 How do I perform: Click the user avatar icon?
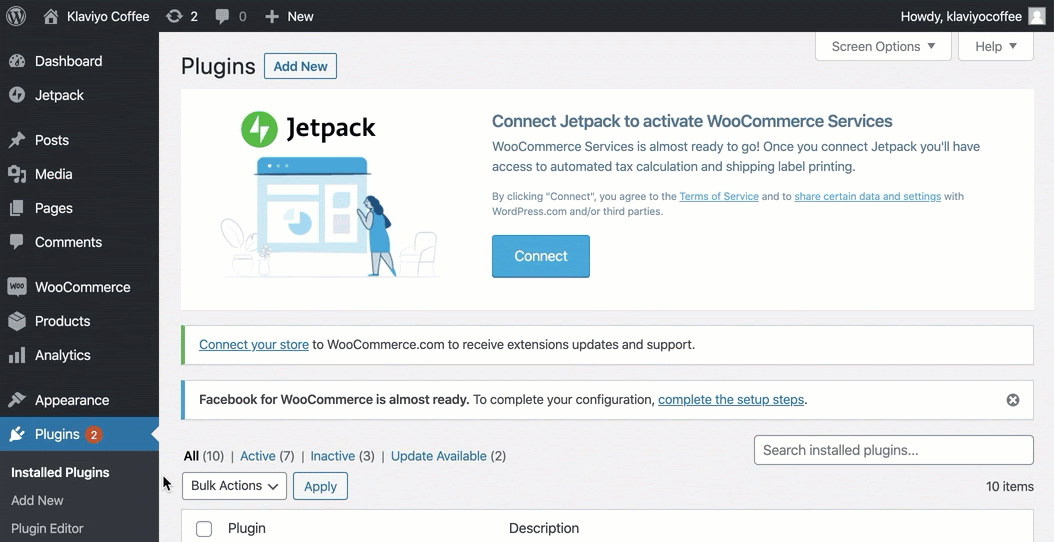[x=1037, y=16]
